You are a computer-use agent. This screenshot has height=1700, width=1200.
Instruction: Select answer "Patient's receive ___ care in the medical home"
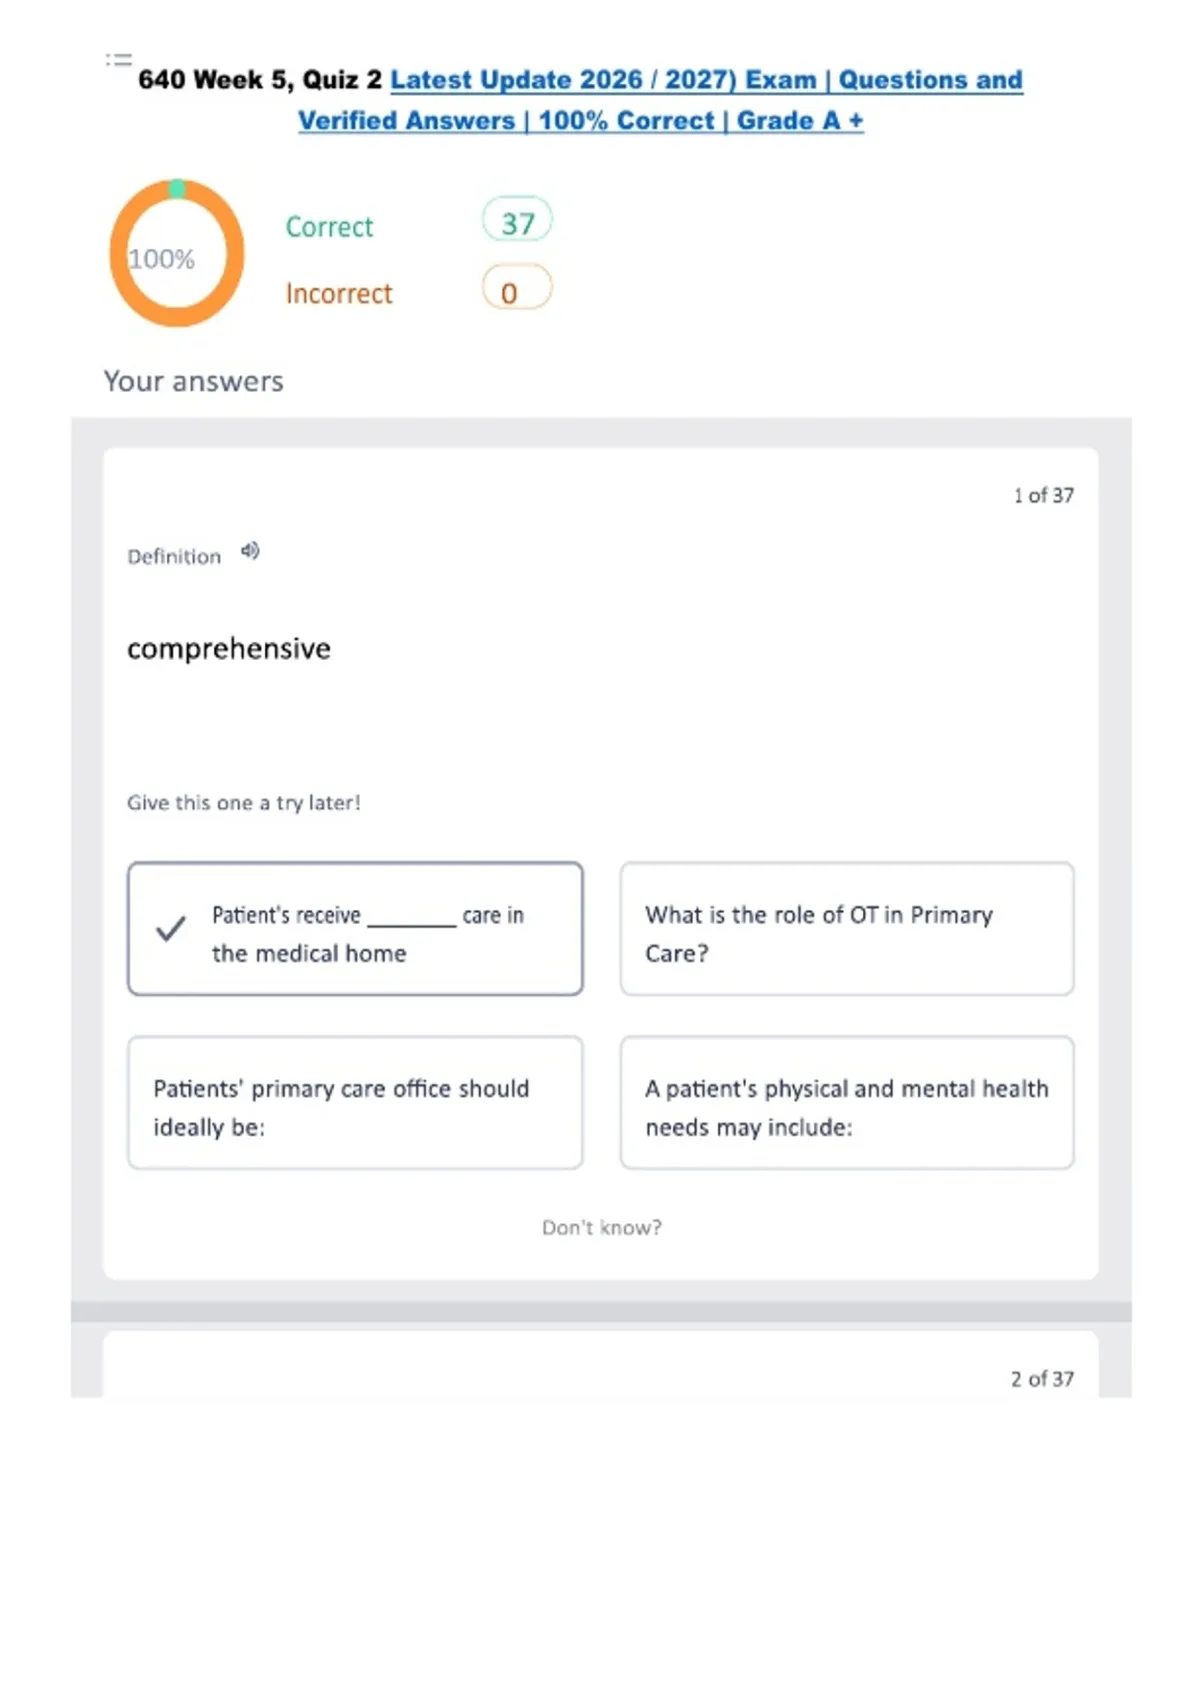(x=355, y=929)
